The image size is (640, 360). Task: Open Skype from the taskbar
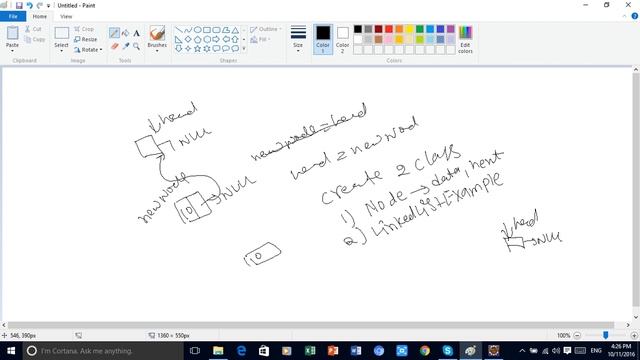(447, 351)
